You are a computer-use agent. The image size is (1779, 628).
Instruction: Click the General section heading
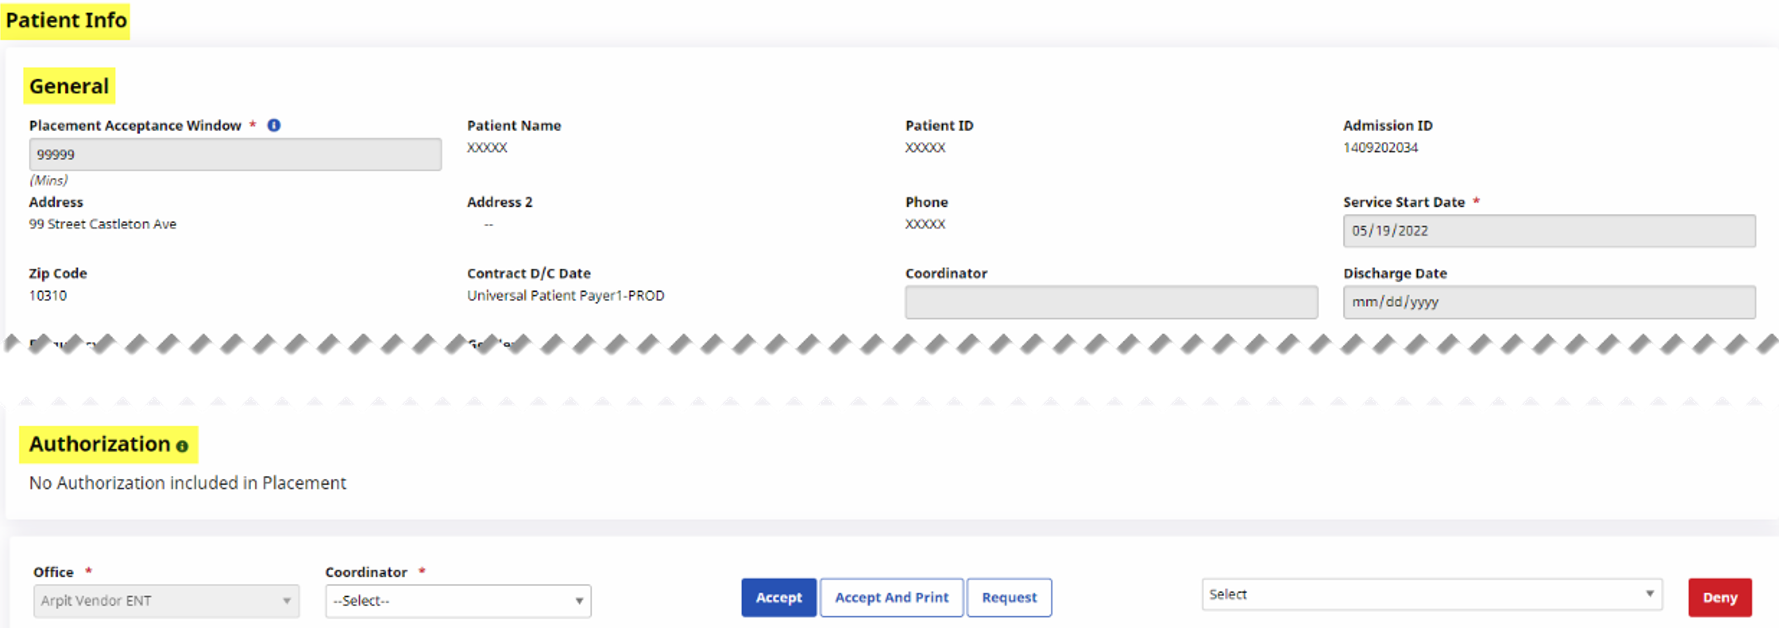69,86
